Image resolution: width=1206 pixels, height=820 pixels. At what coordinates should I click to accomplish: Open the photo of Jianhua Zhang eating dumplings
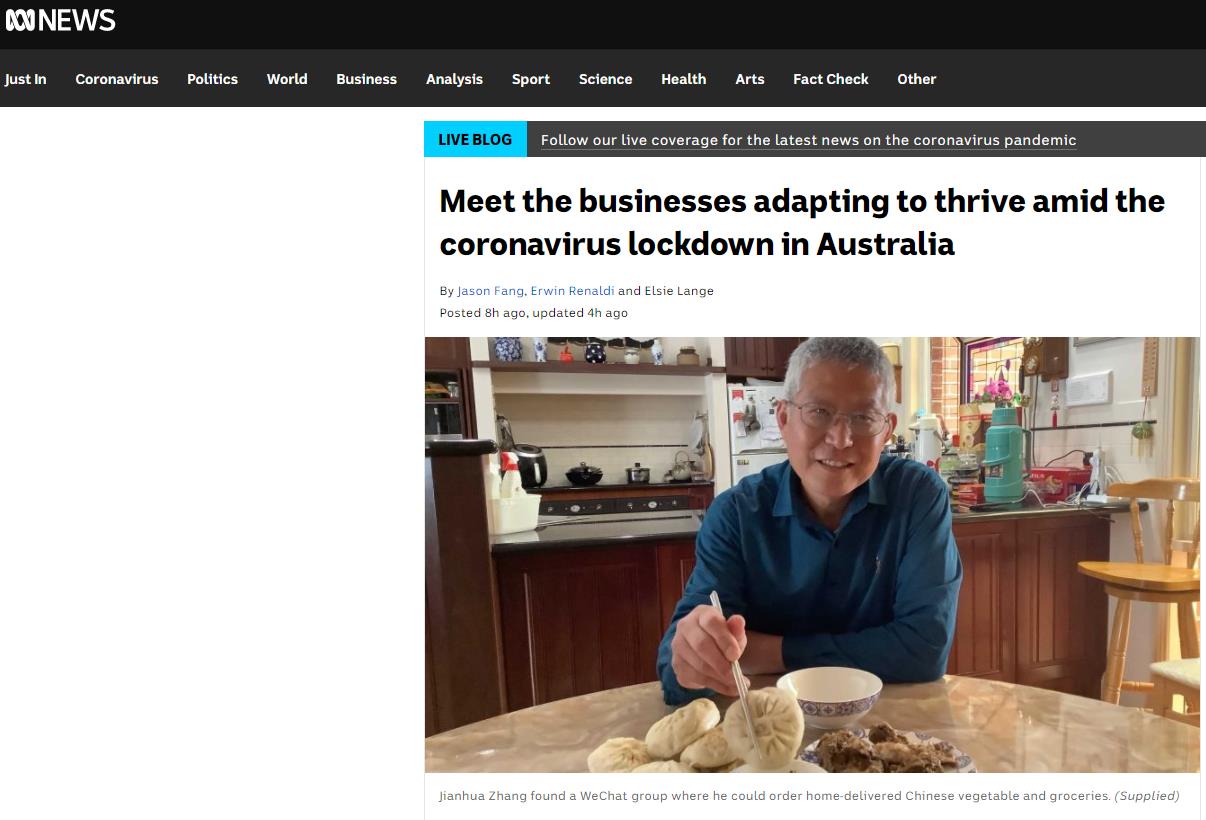tap(812, 555)
